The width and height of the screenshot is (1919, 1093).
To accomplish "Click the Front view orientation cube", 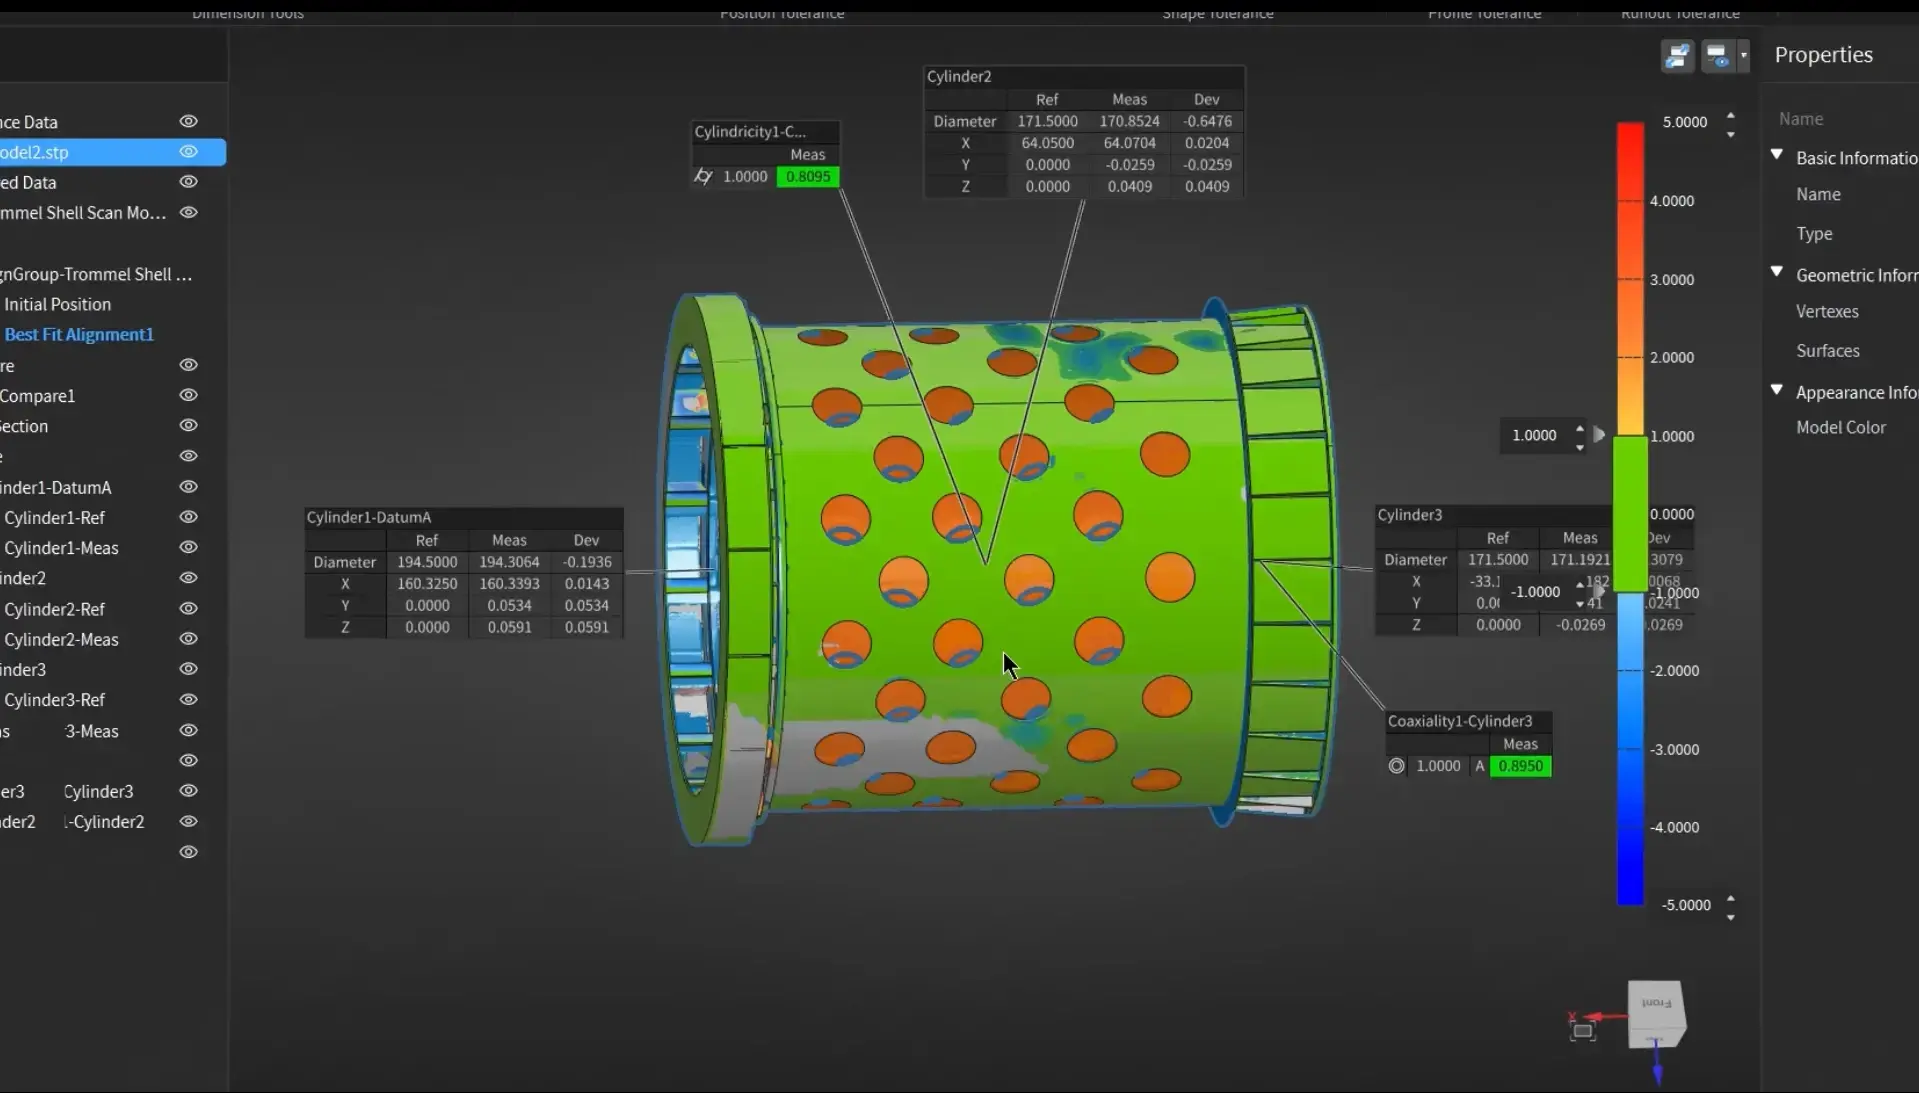I will 1656,1012.
